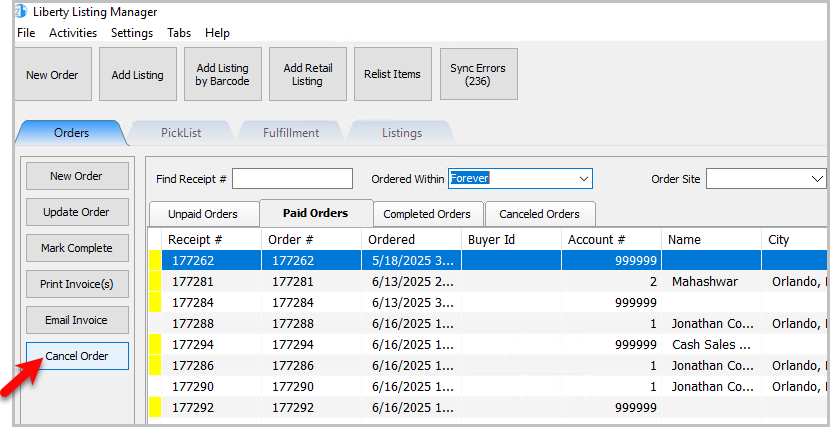Open the Activities menu
830x427 pixels.
pos(73,33)
